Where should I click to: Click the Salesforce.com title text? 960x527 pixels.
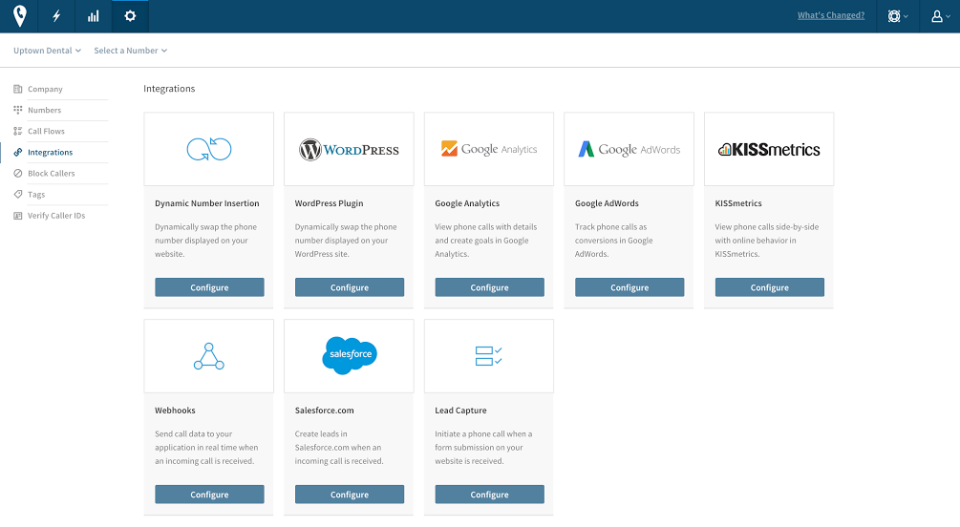[x=324, y=410]
